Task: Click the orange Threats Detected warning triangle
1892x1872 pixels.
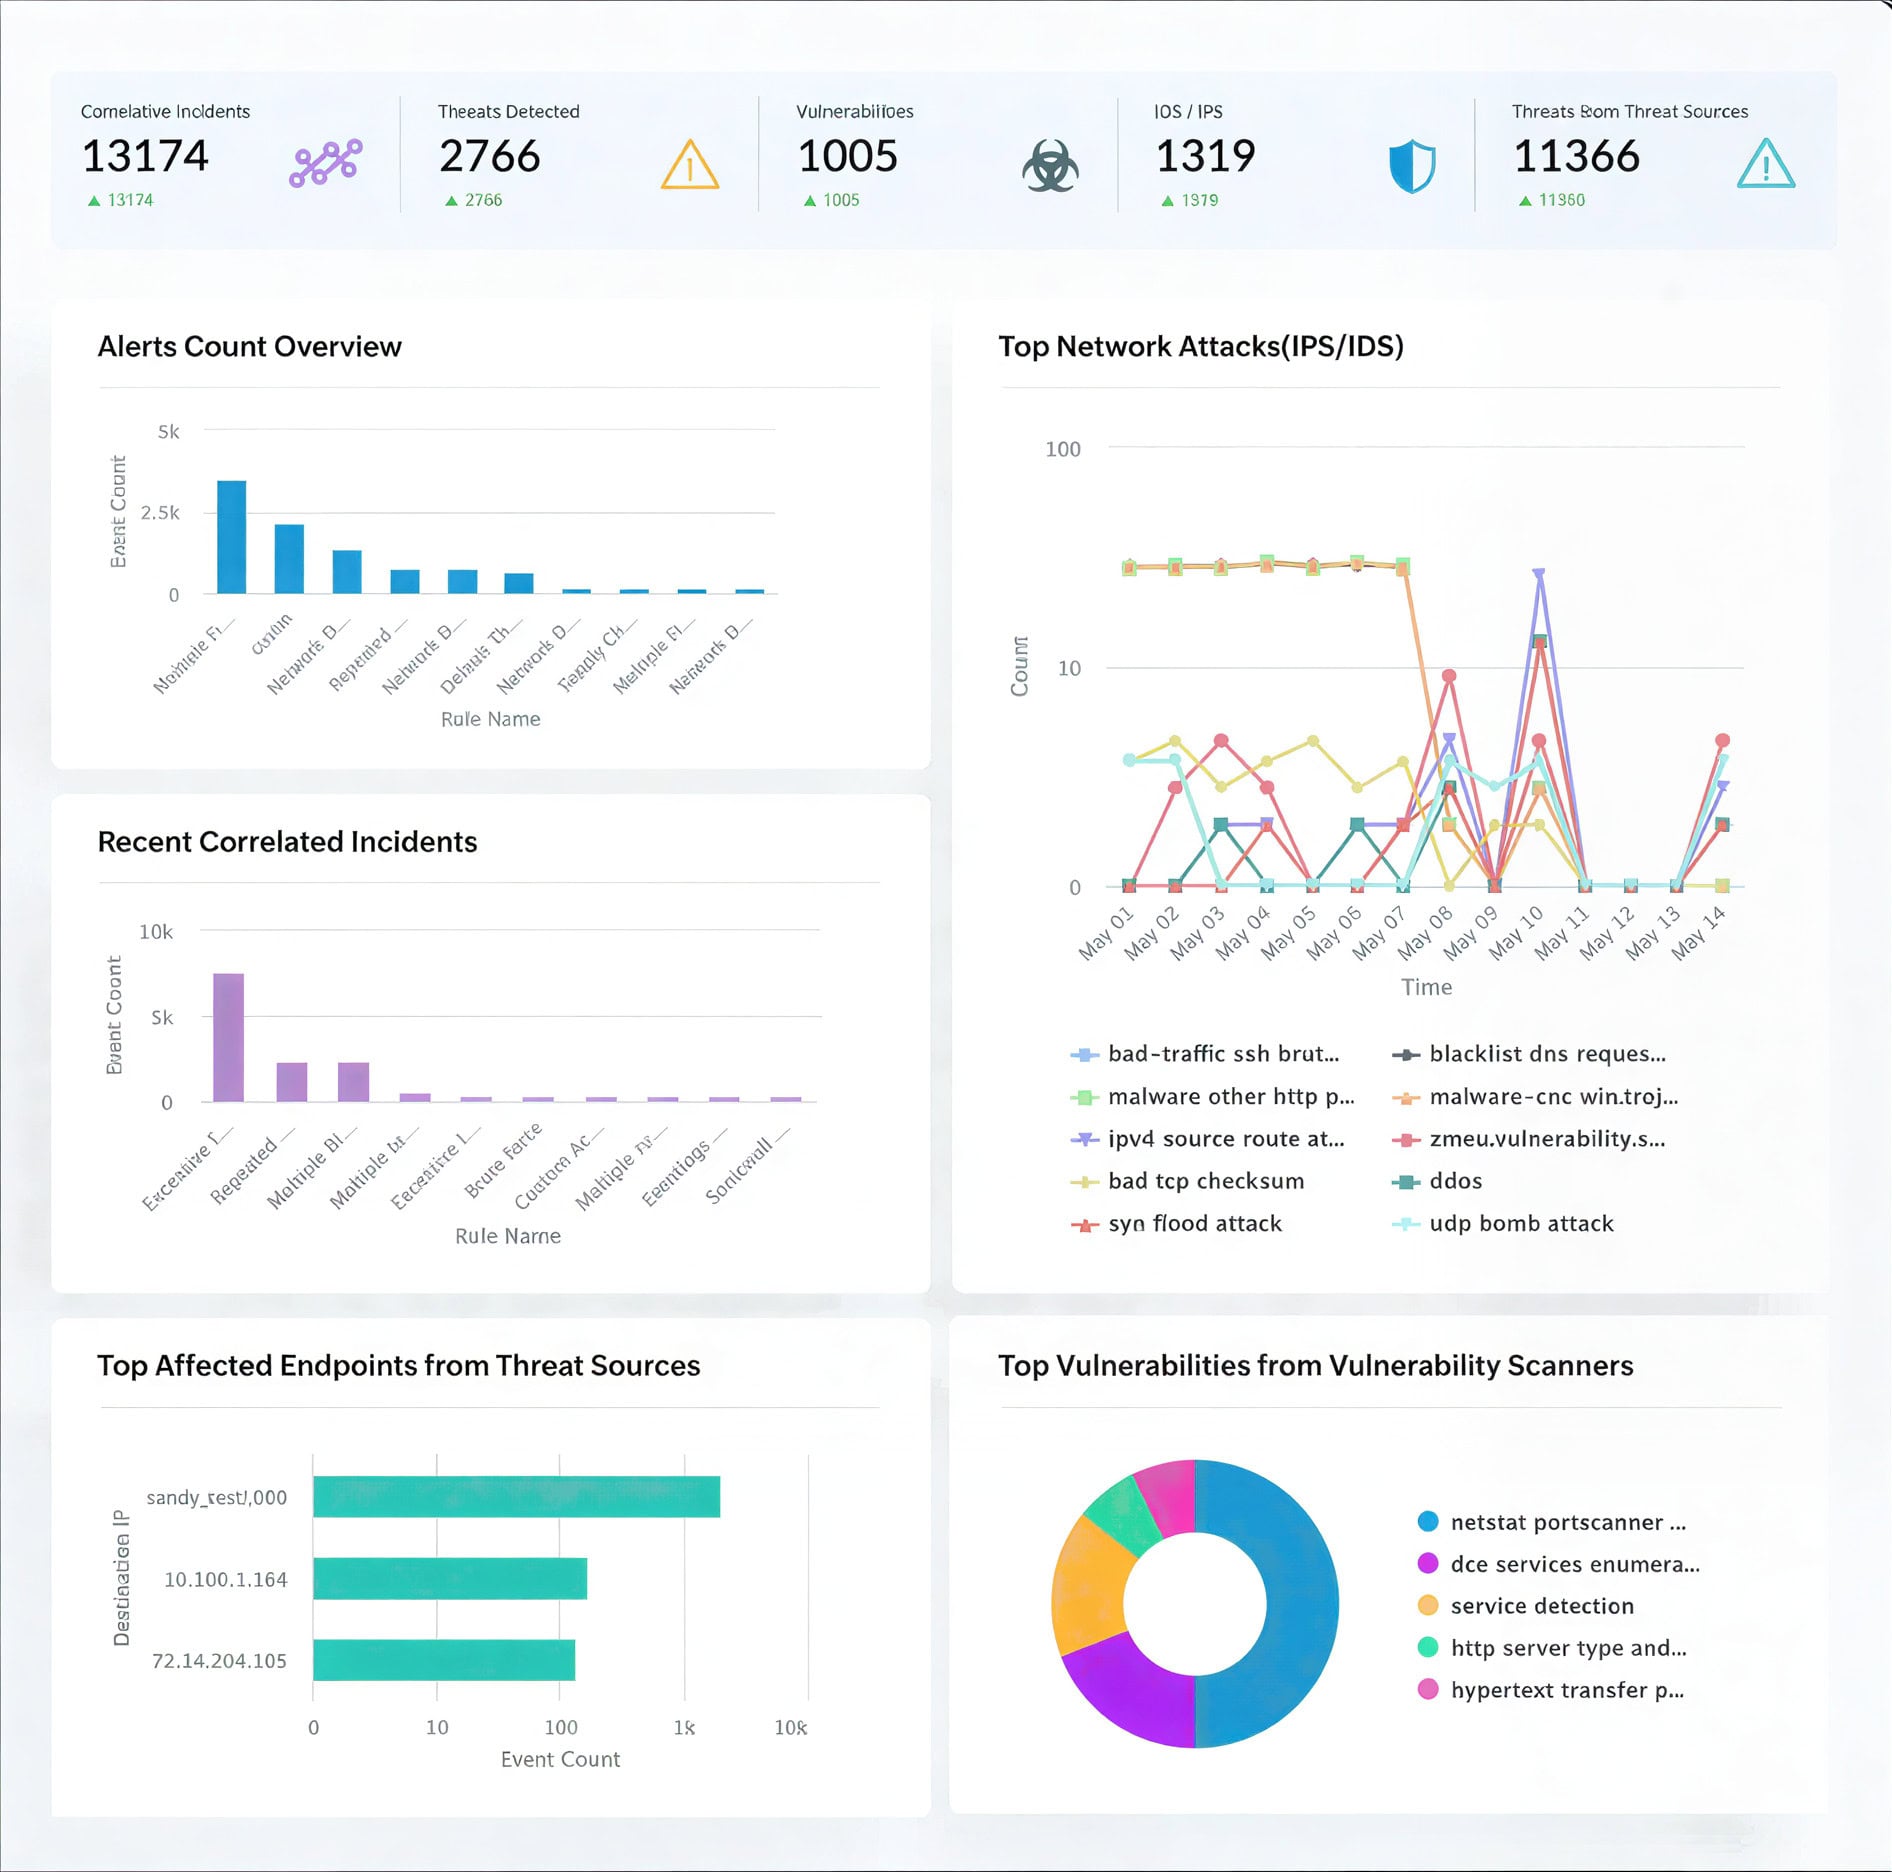Action: pos(689,166)
